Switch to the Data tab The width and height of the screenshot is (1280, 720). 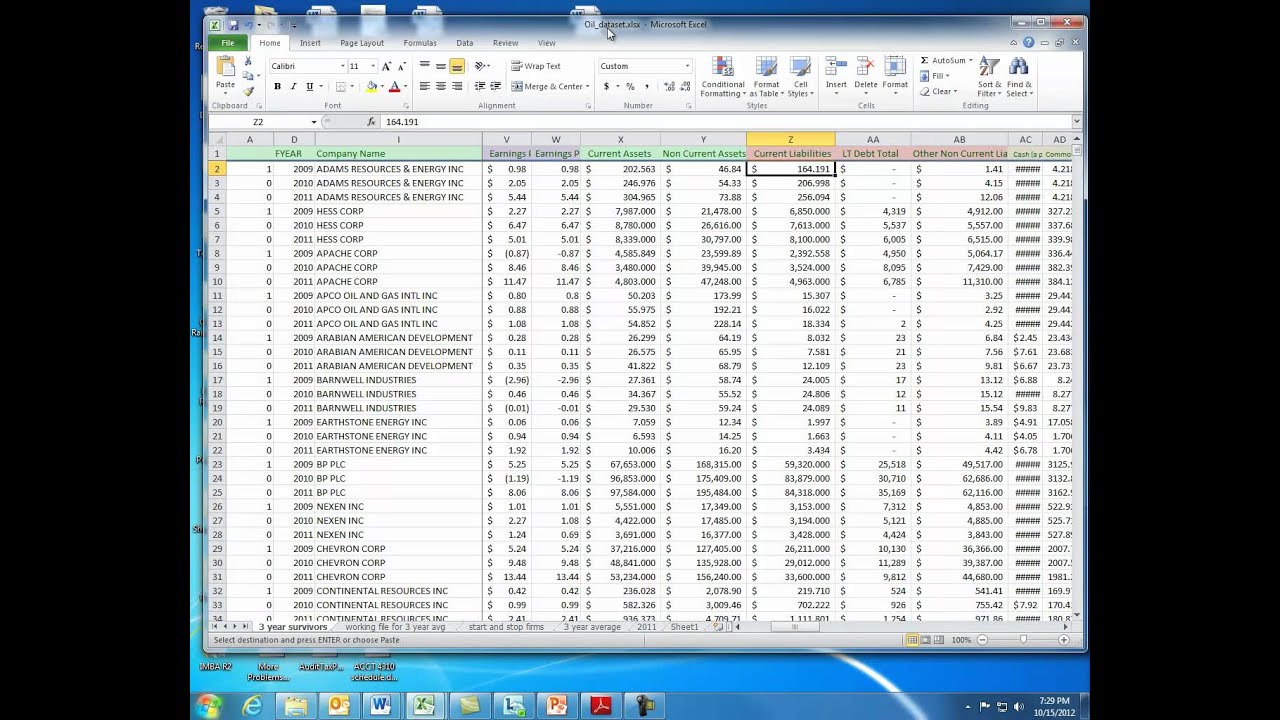coord(465,43)
